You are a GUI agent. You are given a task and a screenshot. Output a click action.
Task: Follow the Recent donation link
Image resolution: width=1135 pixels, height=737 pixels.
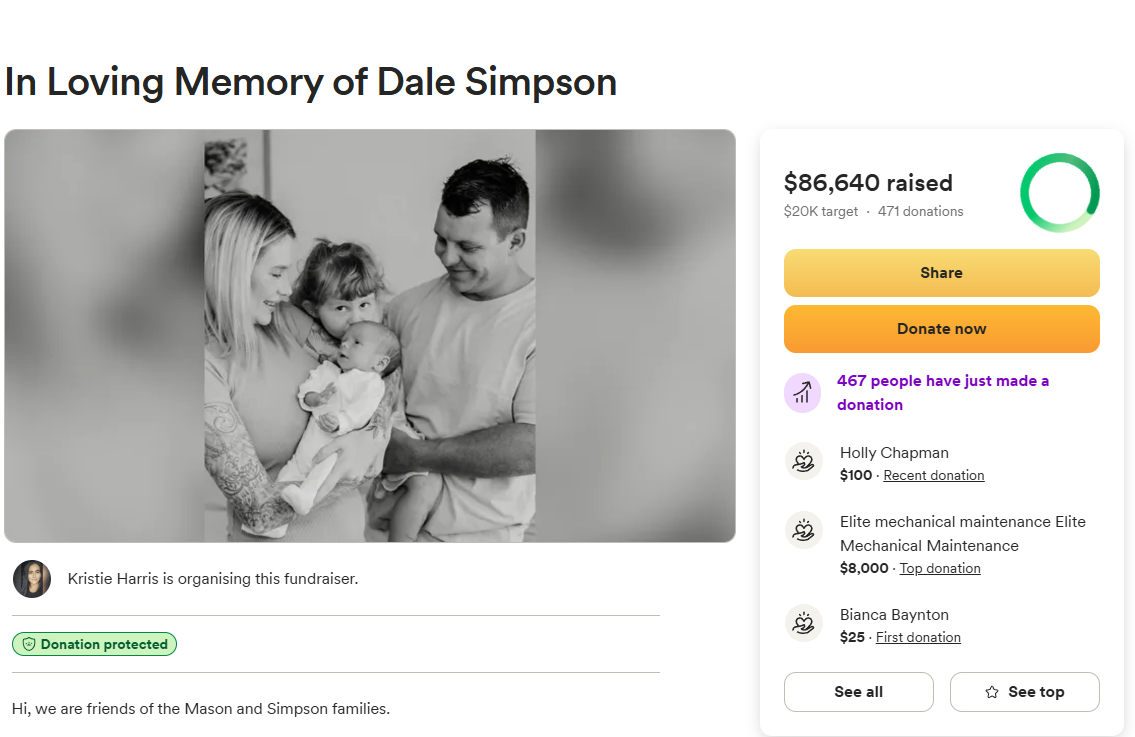pyautogui.click(x=934, y=476)
